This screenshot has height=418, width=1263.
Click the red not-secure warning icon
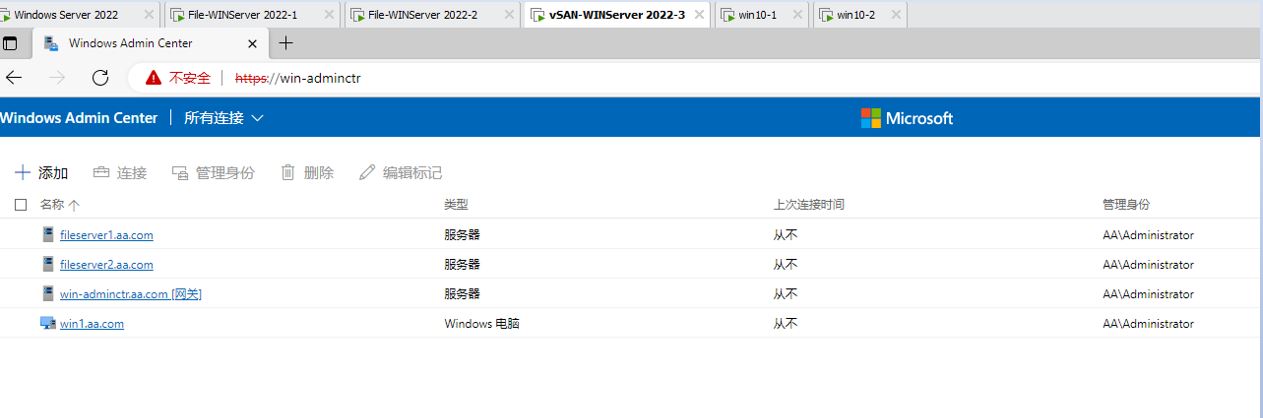(x=153, y=77)
